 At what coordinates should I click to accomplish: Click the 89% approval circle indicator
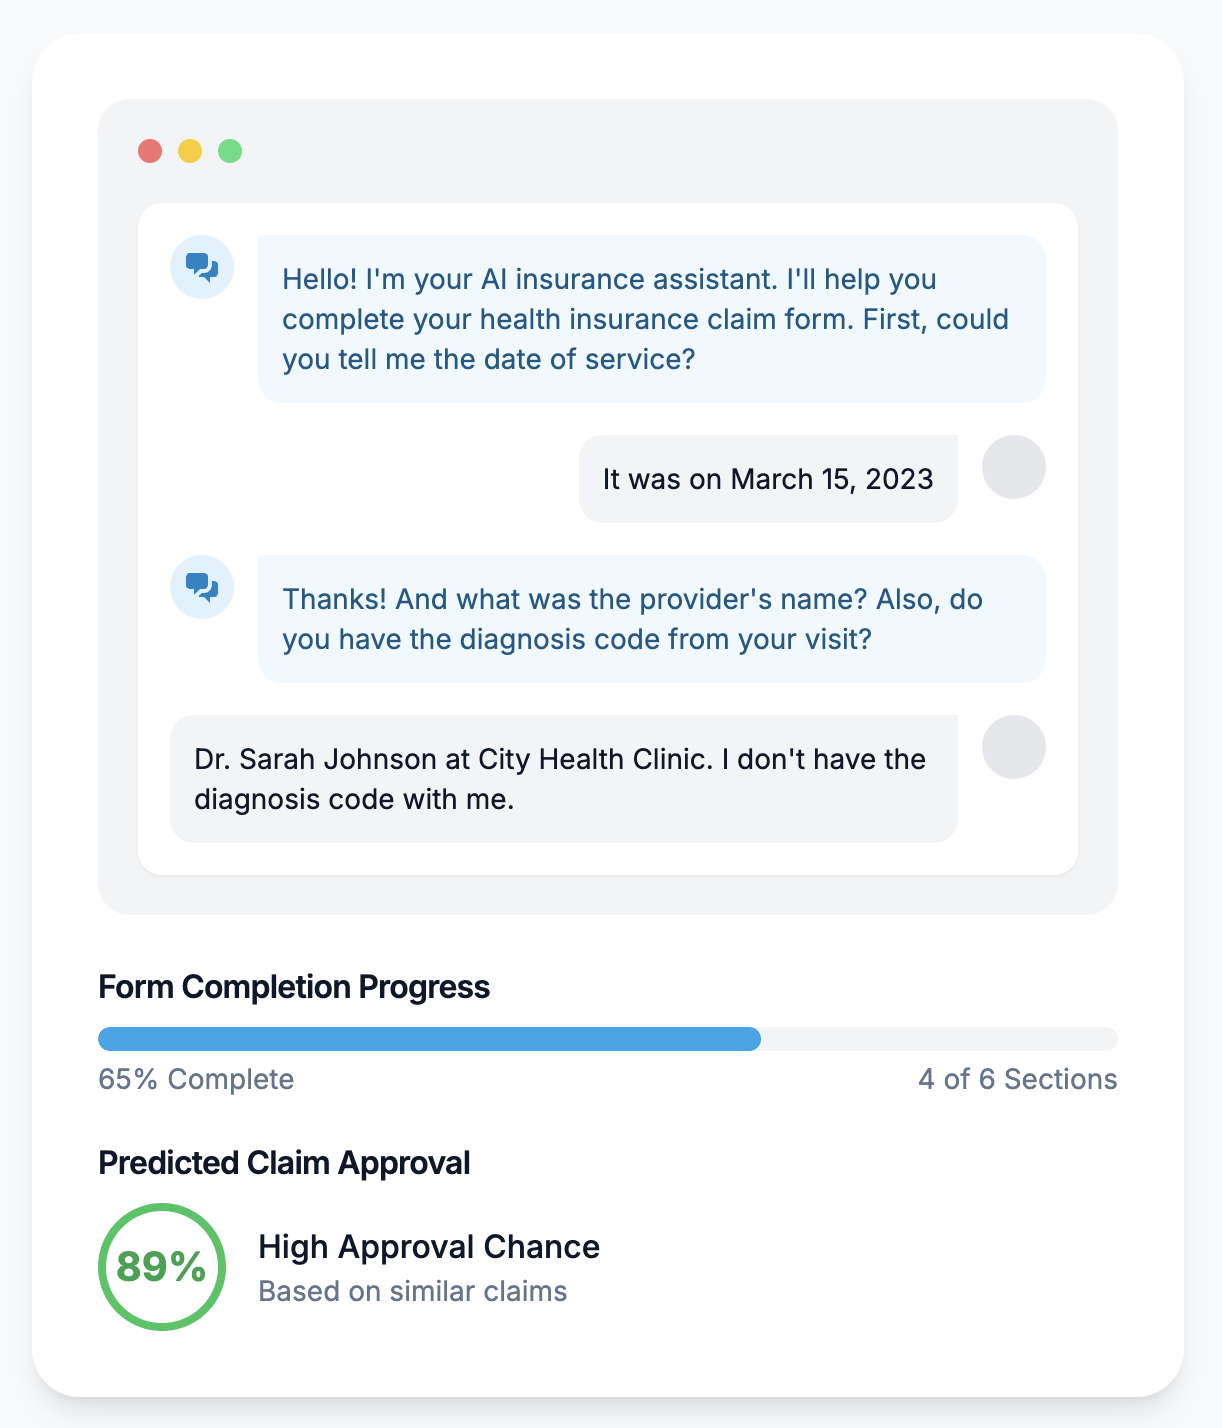pyautogui.click(x=162, y=1267)
